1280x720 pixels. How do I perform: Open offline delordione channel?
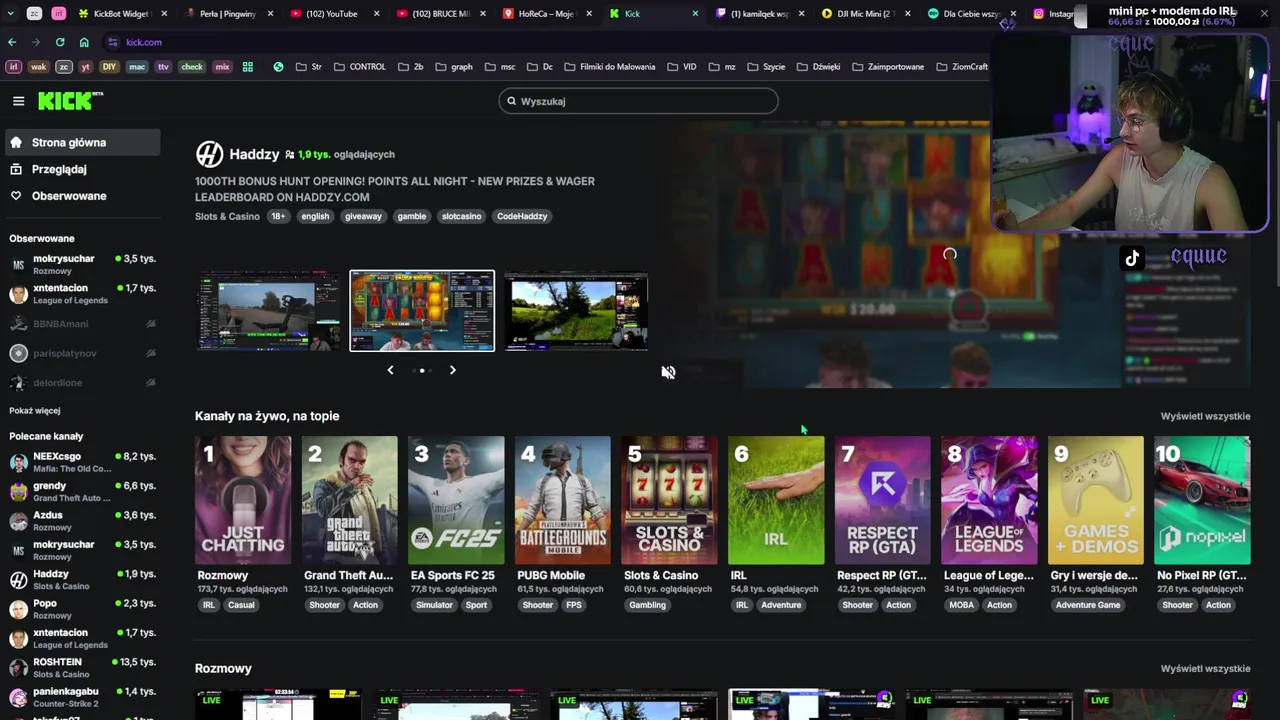pyautogui.click(x=82, y=383)
